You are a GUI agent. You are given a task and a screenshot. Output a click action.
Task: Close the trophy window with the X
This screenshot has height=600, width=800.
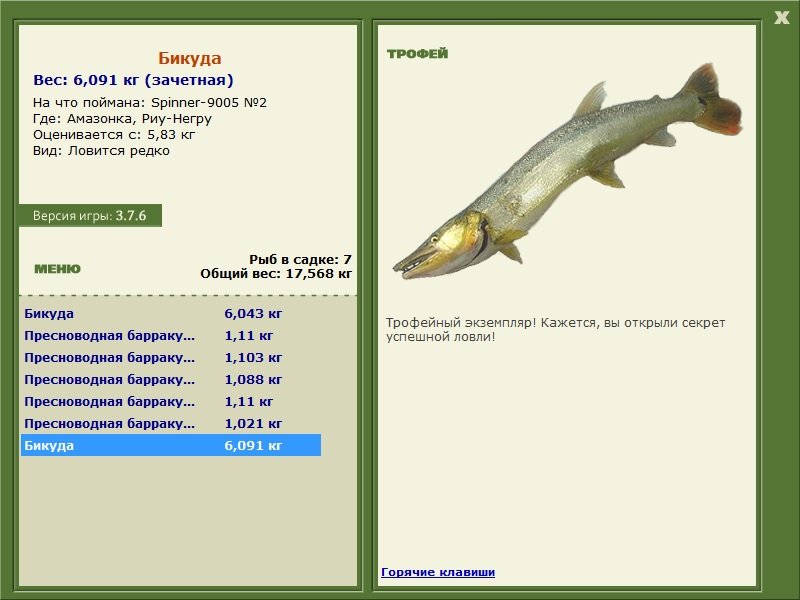tap(781, 18)
